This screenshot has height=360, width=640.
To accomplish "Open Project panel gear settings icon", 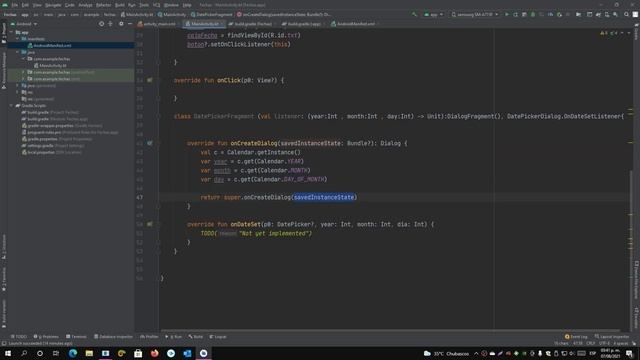I will (x=121, y=24).
